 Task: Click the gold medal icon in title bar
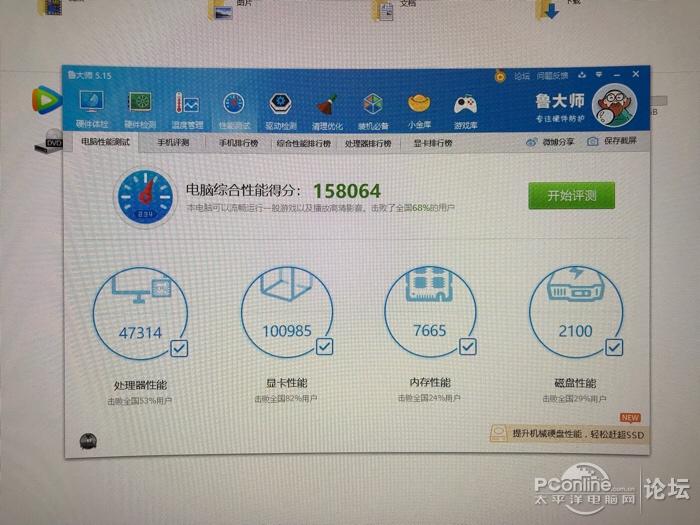pyautogui.click(x=500, y=76)
